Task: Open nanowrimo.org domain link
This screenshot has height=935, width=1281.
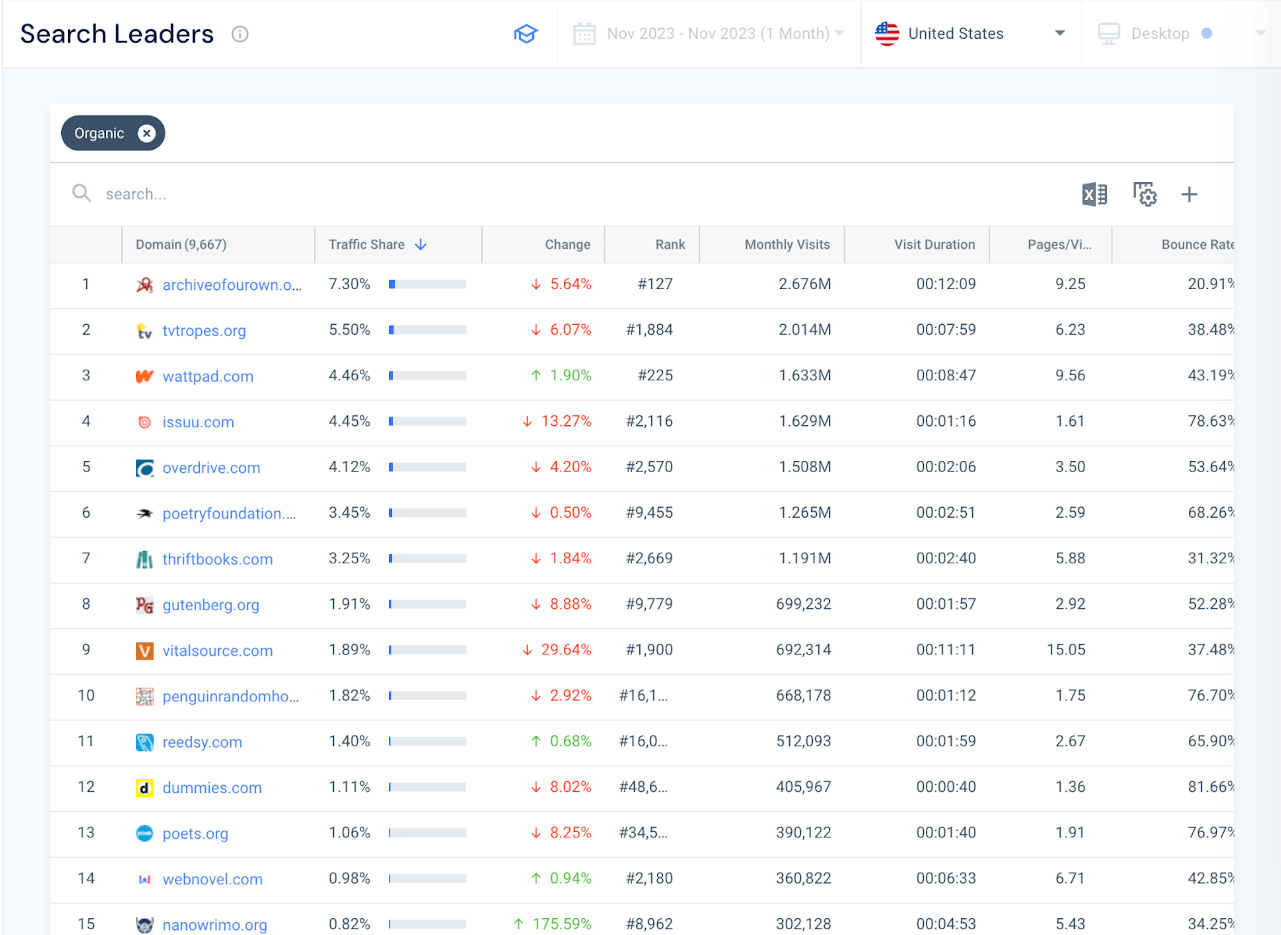Action: tap(215, 925)
